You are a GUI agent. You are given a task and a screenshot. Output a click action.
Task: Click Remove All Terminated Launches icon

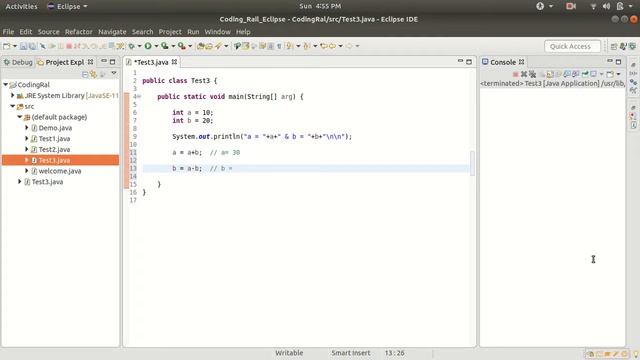[533, 74]
